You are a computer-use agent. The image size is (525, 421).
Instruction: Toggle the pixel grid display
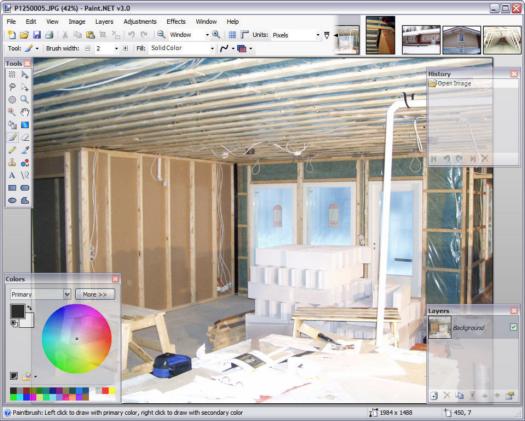click(x=232, y=34)
